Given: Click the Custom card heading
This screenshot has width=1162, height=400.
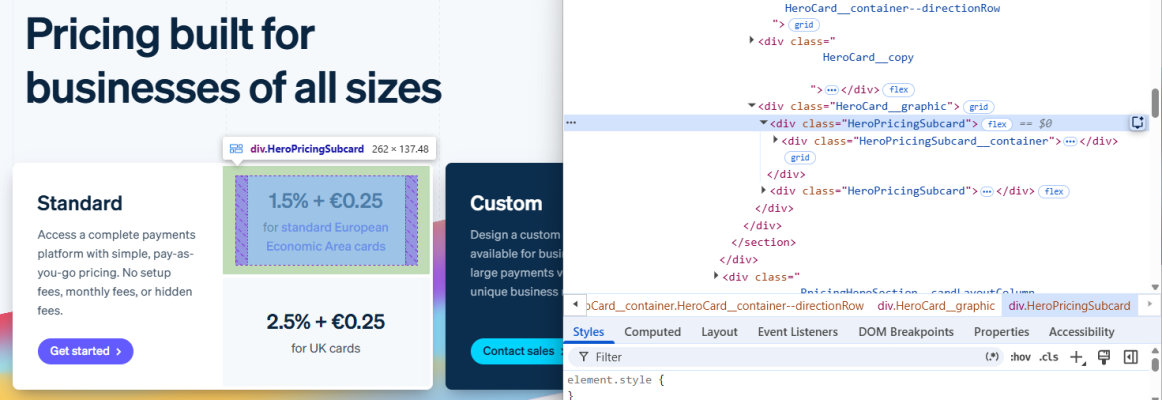Looking at the screenshot, I should point(506,203).
